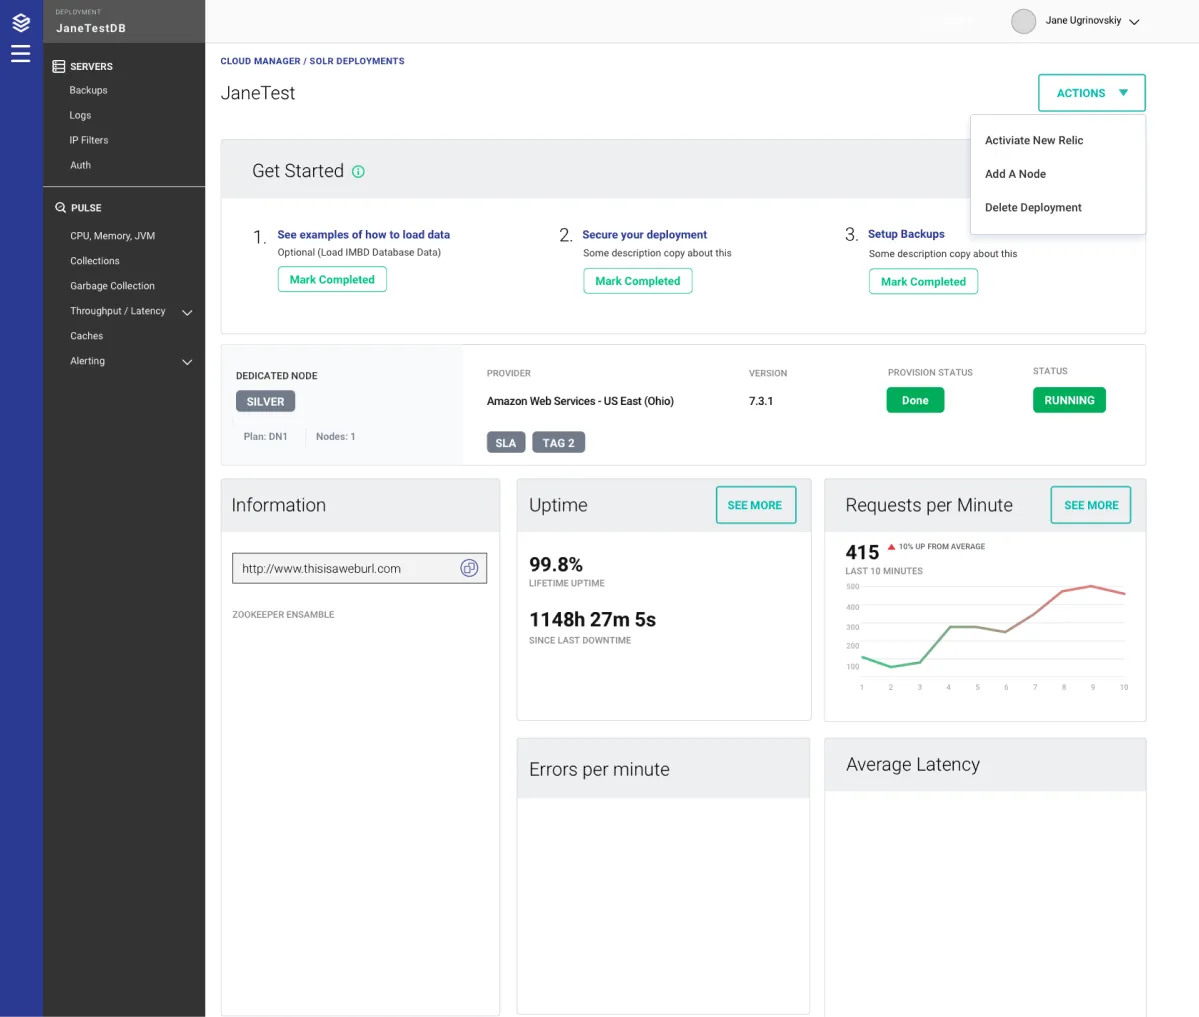This screenshot has height=1017, width=1199.
Task: Select Delete Deployment menu entry
Action: pos(1033,207)
